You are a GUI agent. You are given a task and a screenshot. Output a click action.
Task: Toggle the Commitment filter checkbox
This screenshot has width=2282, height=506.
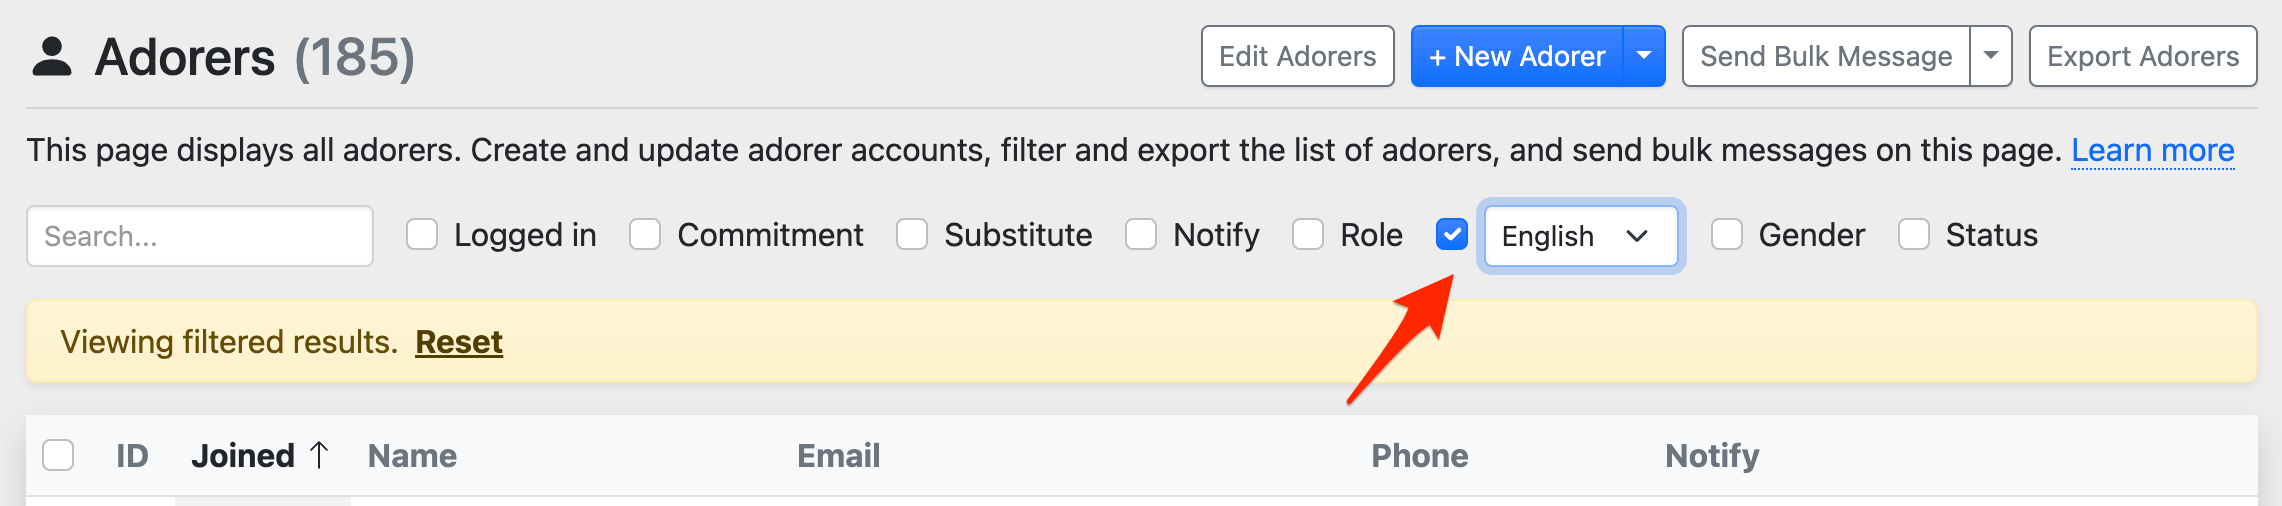pos(645,235)
